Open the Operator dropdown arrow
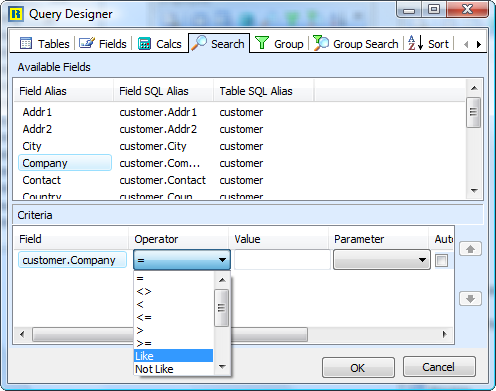The height and width of the screenshot is (391, 496). pyautogui.click(x=222, y=260)
